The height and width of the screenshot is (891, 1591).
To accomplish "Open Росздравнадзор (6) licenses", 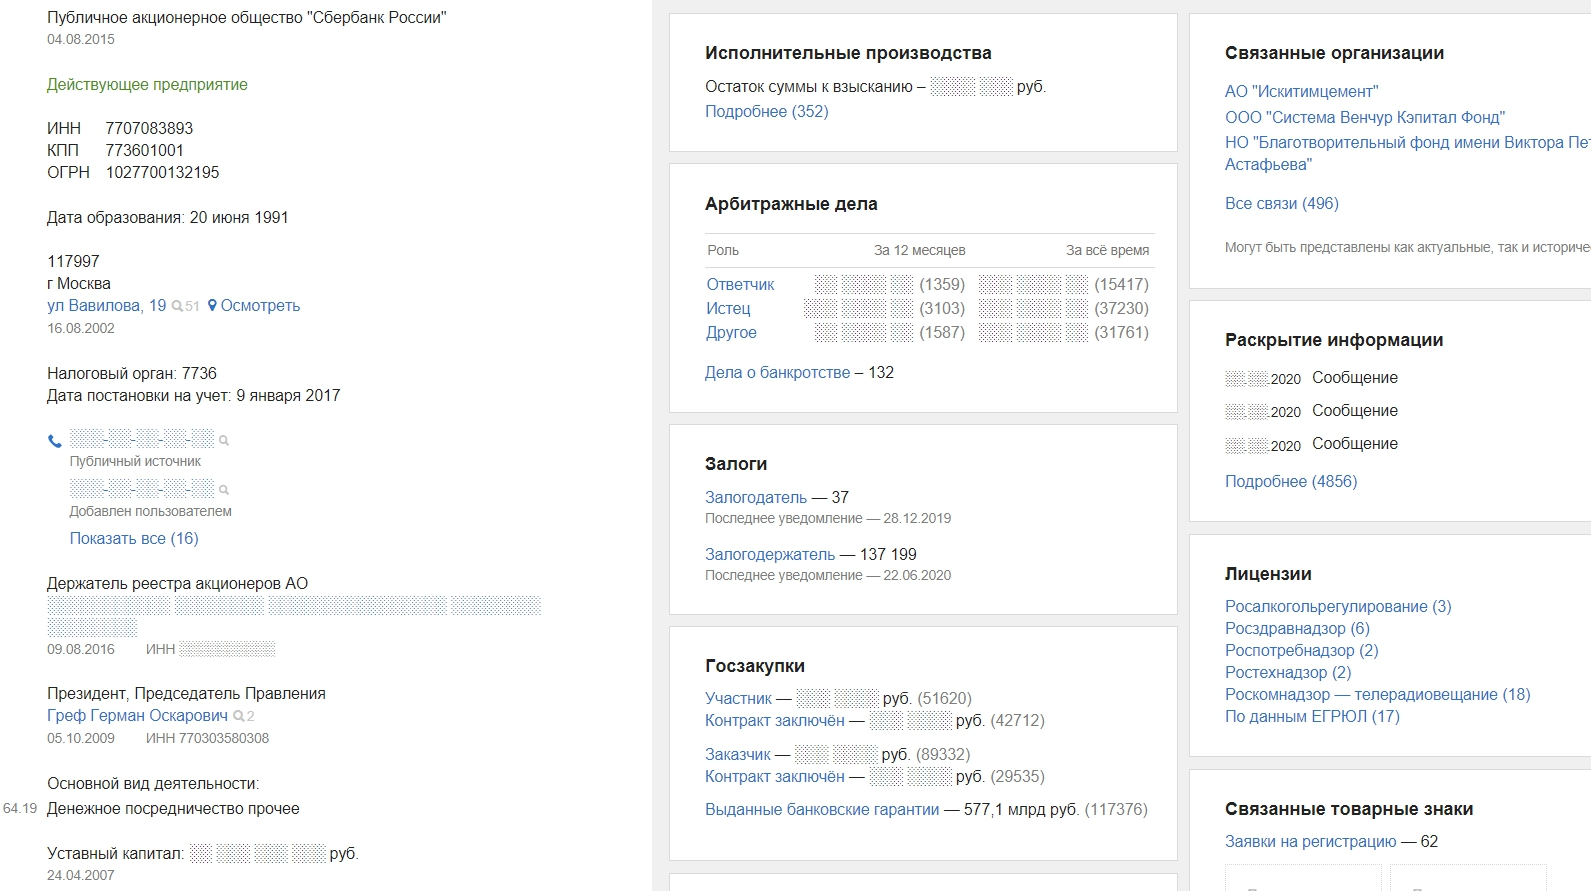I will pos(1297,628).
